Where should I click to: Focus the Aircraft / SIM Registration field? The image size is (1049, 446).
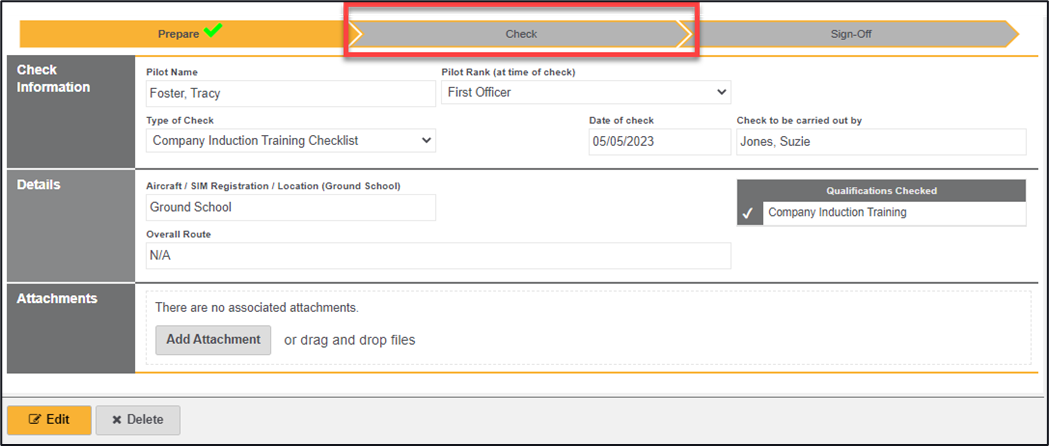click(290, 207)
